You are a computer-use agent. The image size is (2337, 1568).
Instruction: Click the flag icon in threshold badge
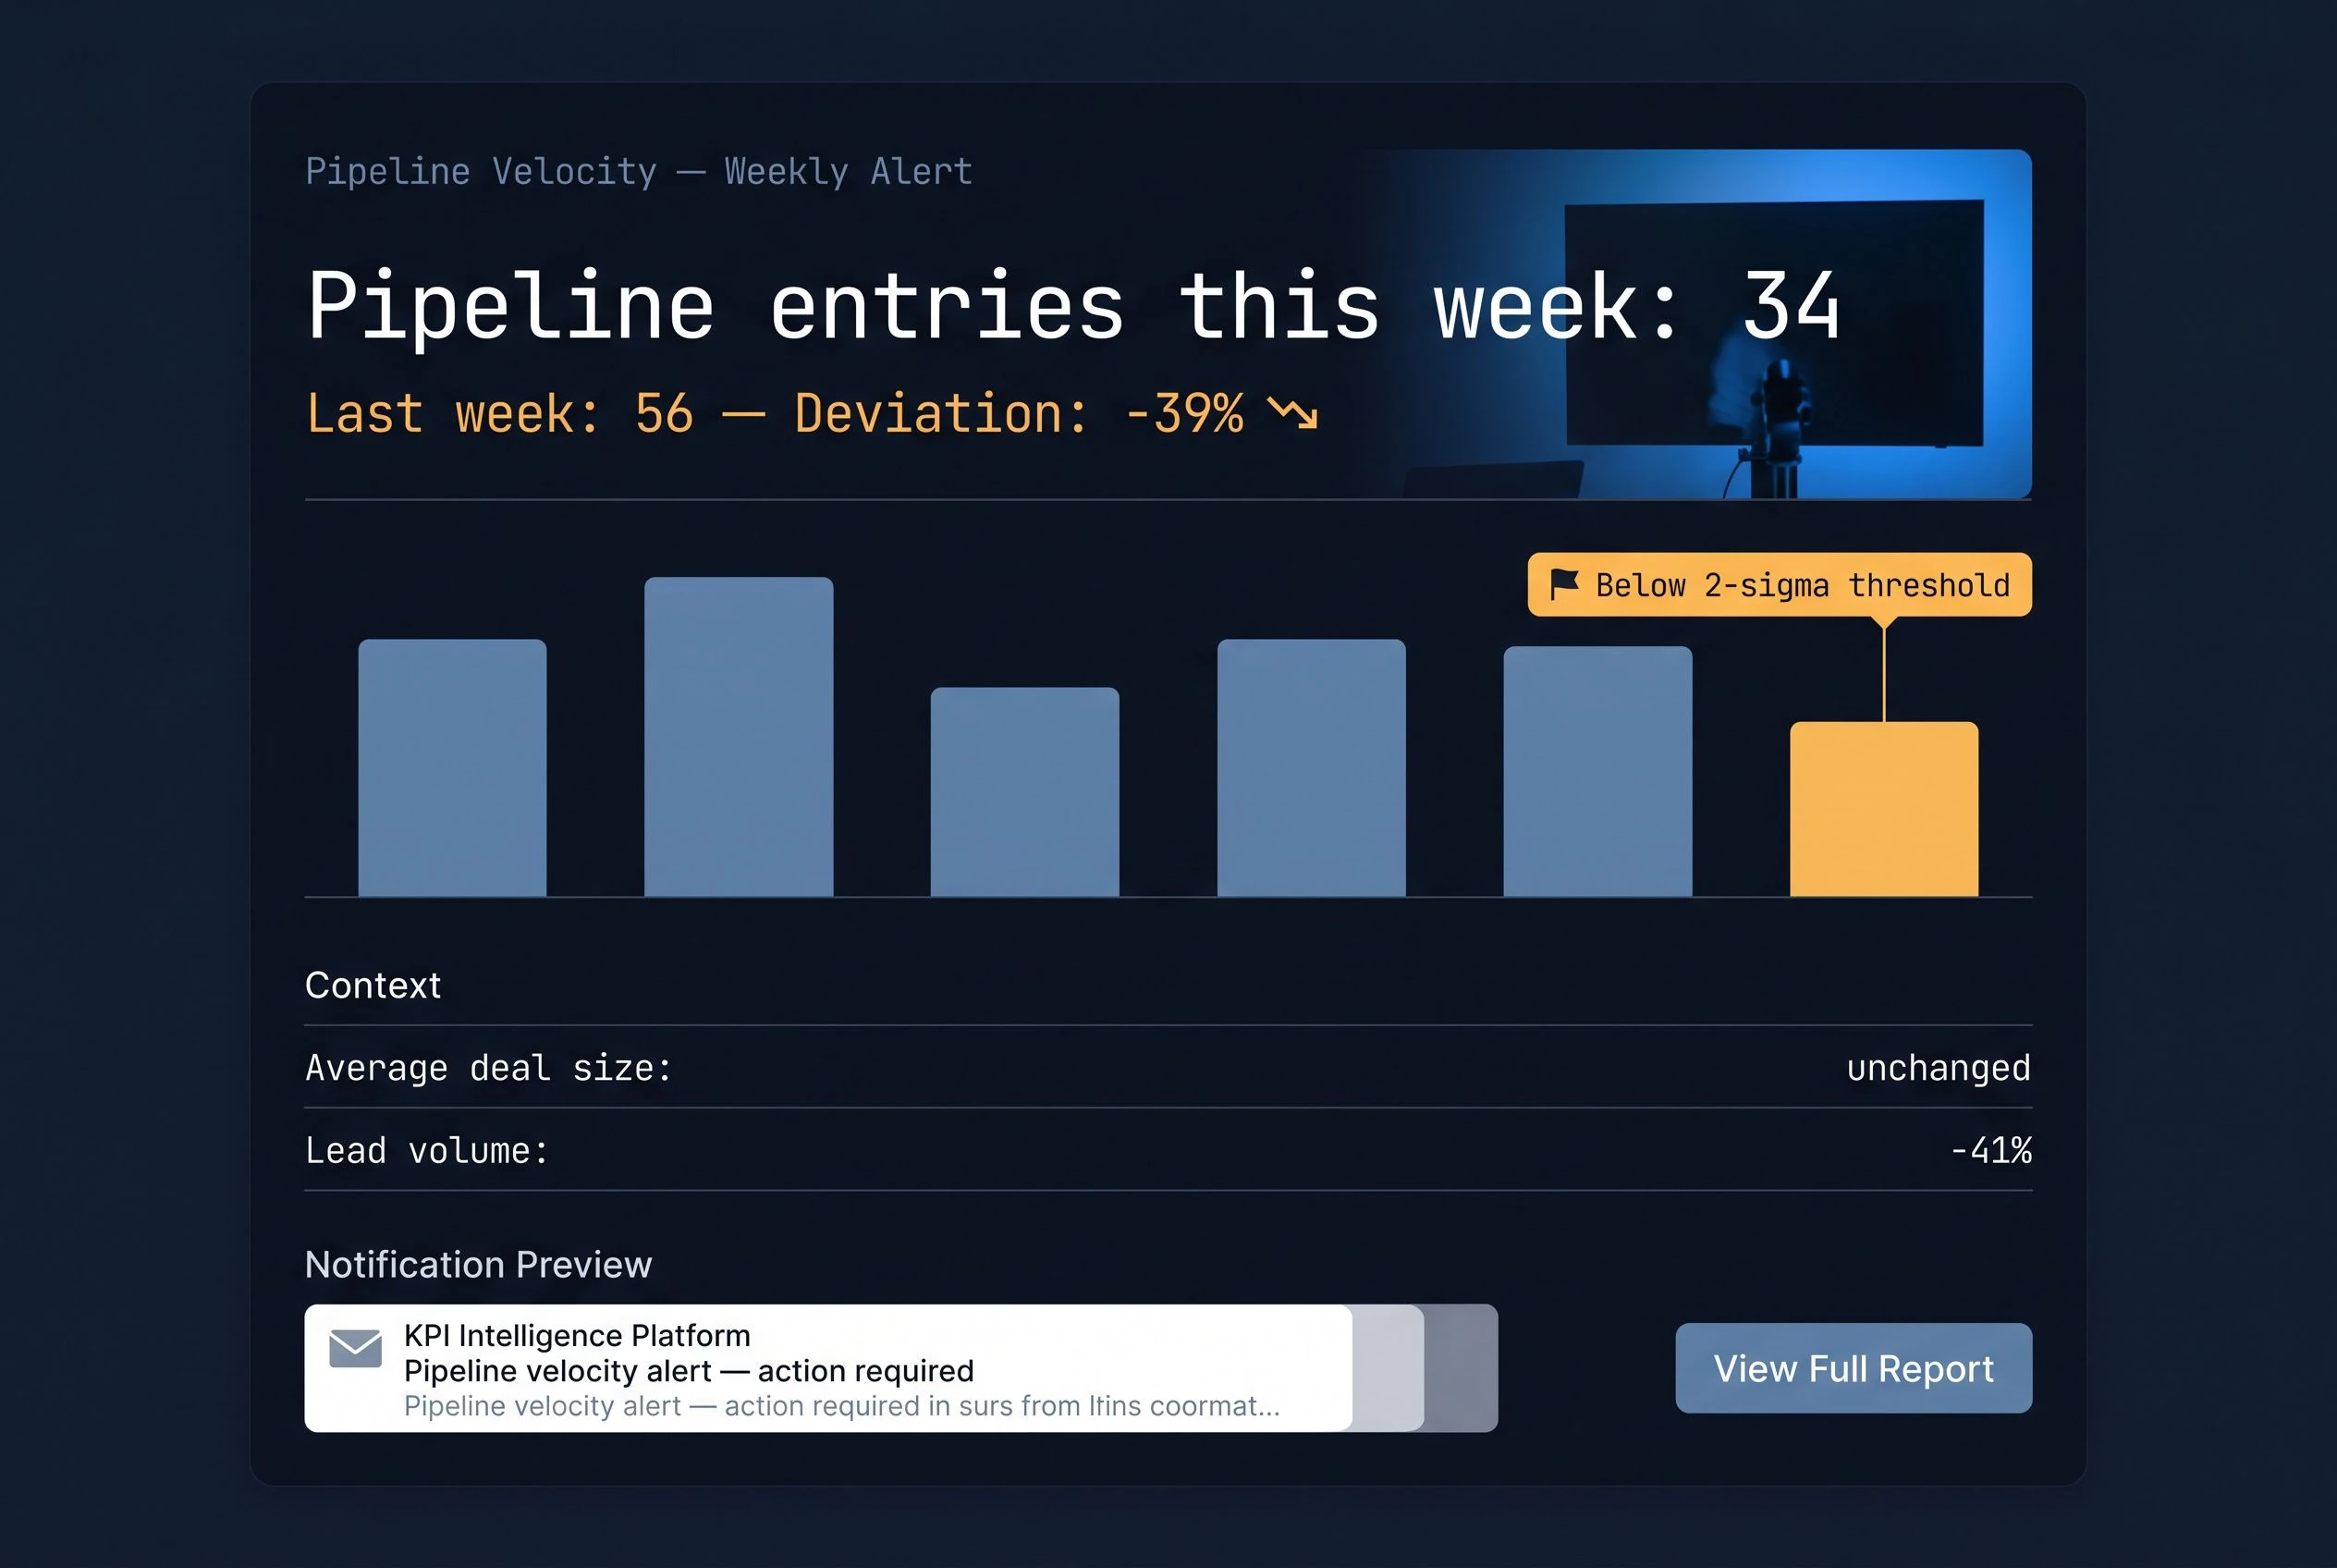pyautogui.click(x=1563, y=584)
